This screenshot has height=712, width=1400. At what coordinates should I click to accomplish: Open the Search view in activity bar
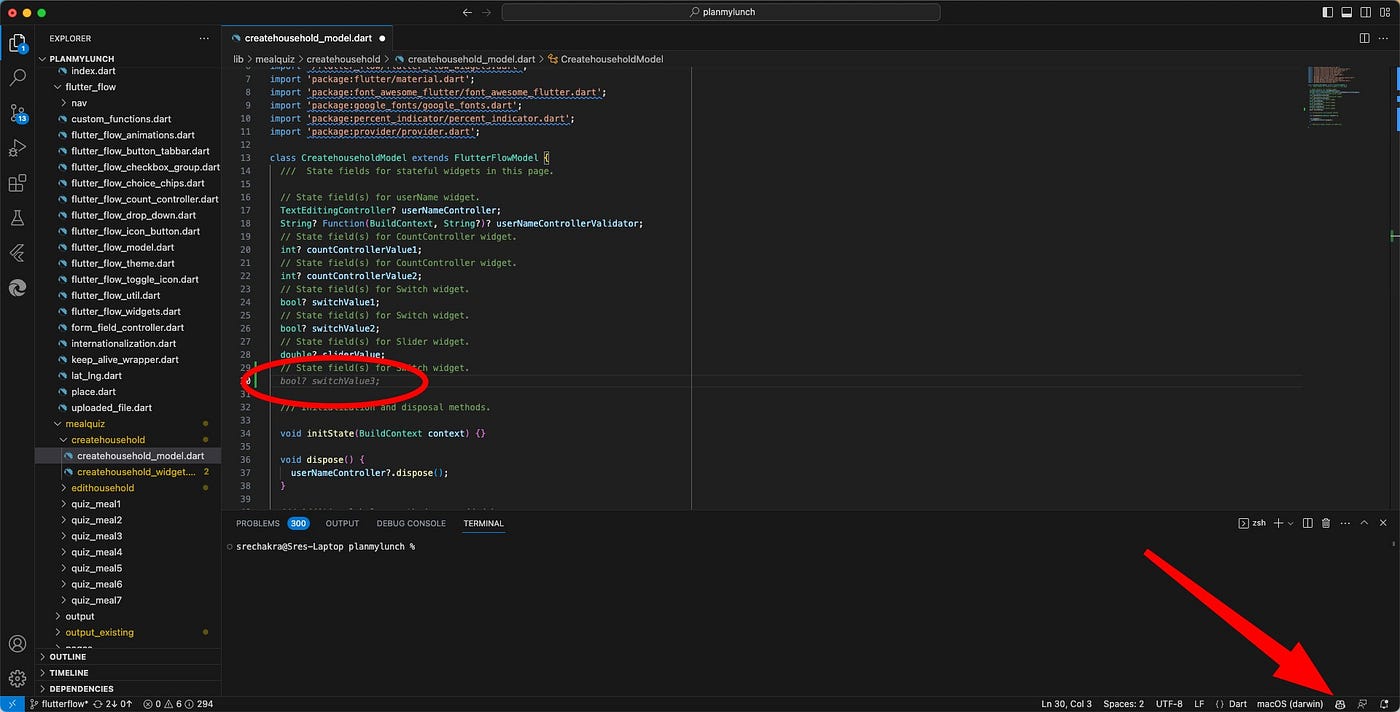(17, 77)
